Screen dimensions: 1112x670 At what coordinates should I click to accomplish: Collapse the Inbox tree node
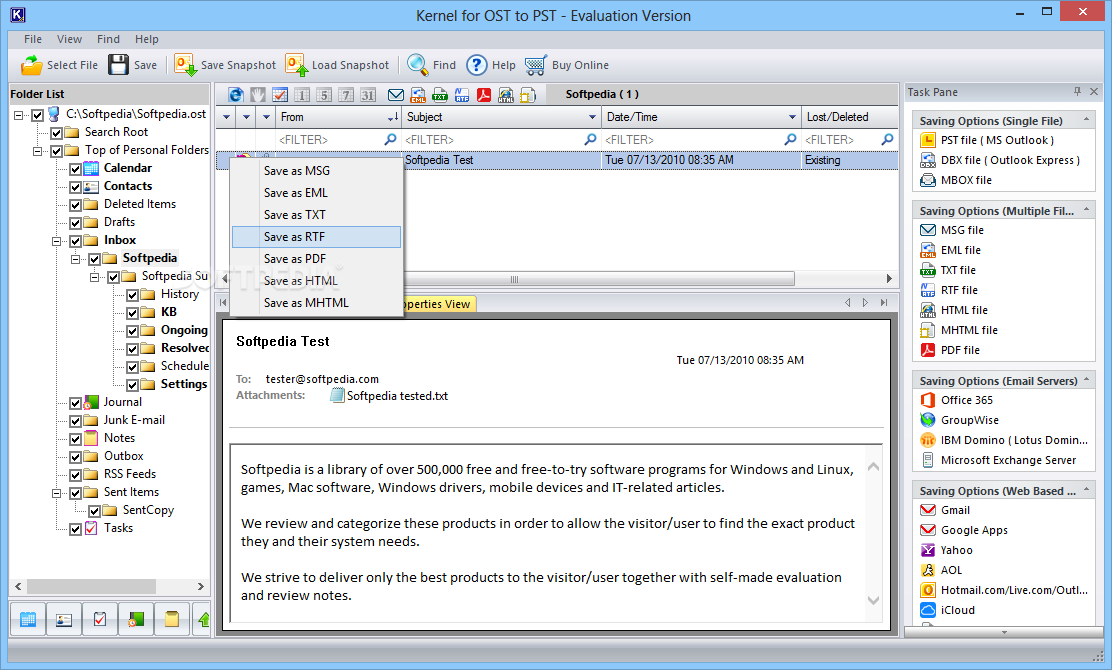tap(57, 241)
